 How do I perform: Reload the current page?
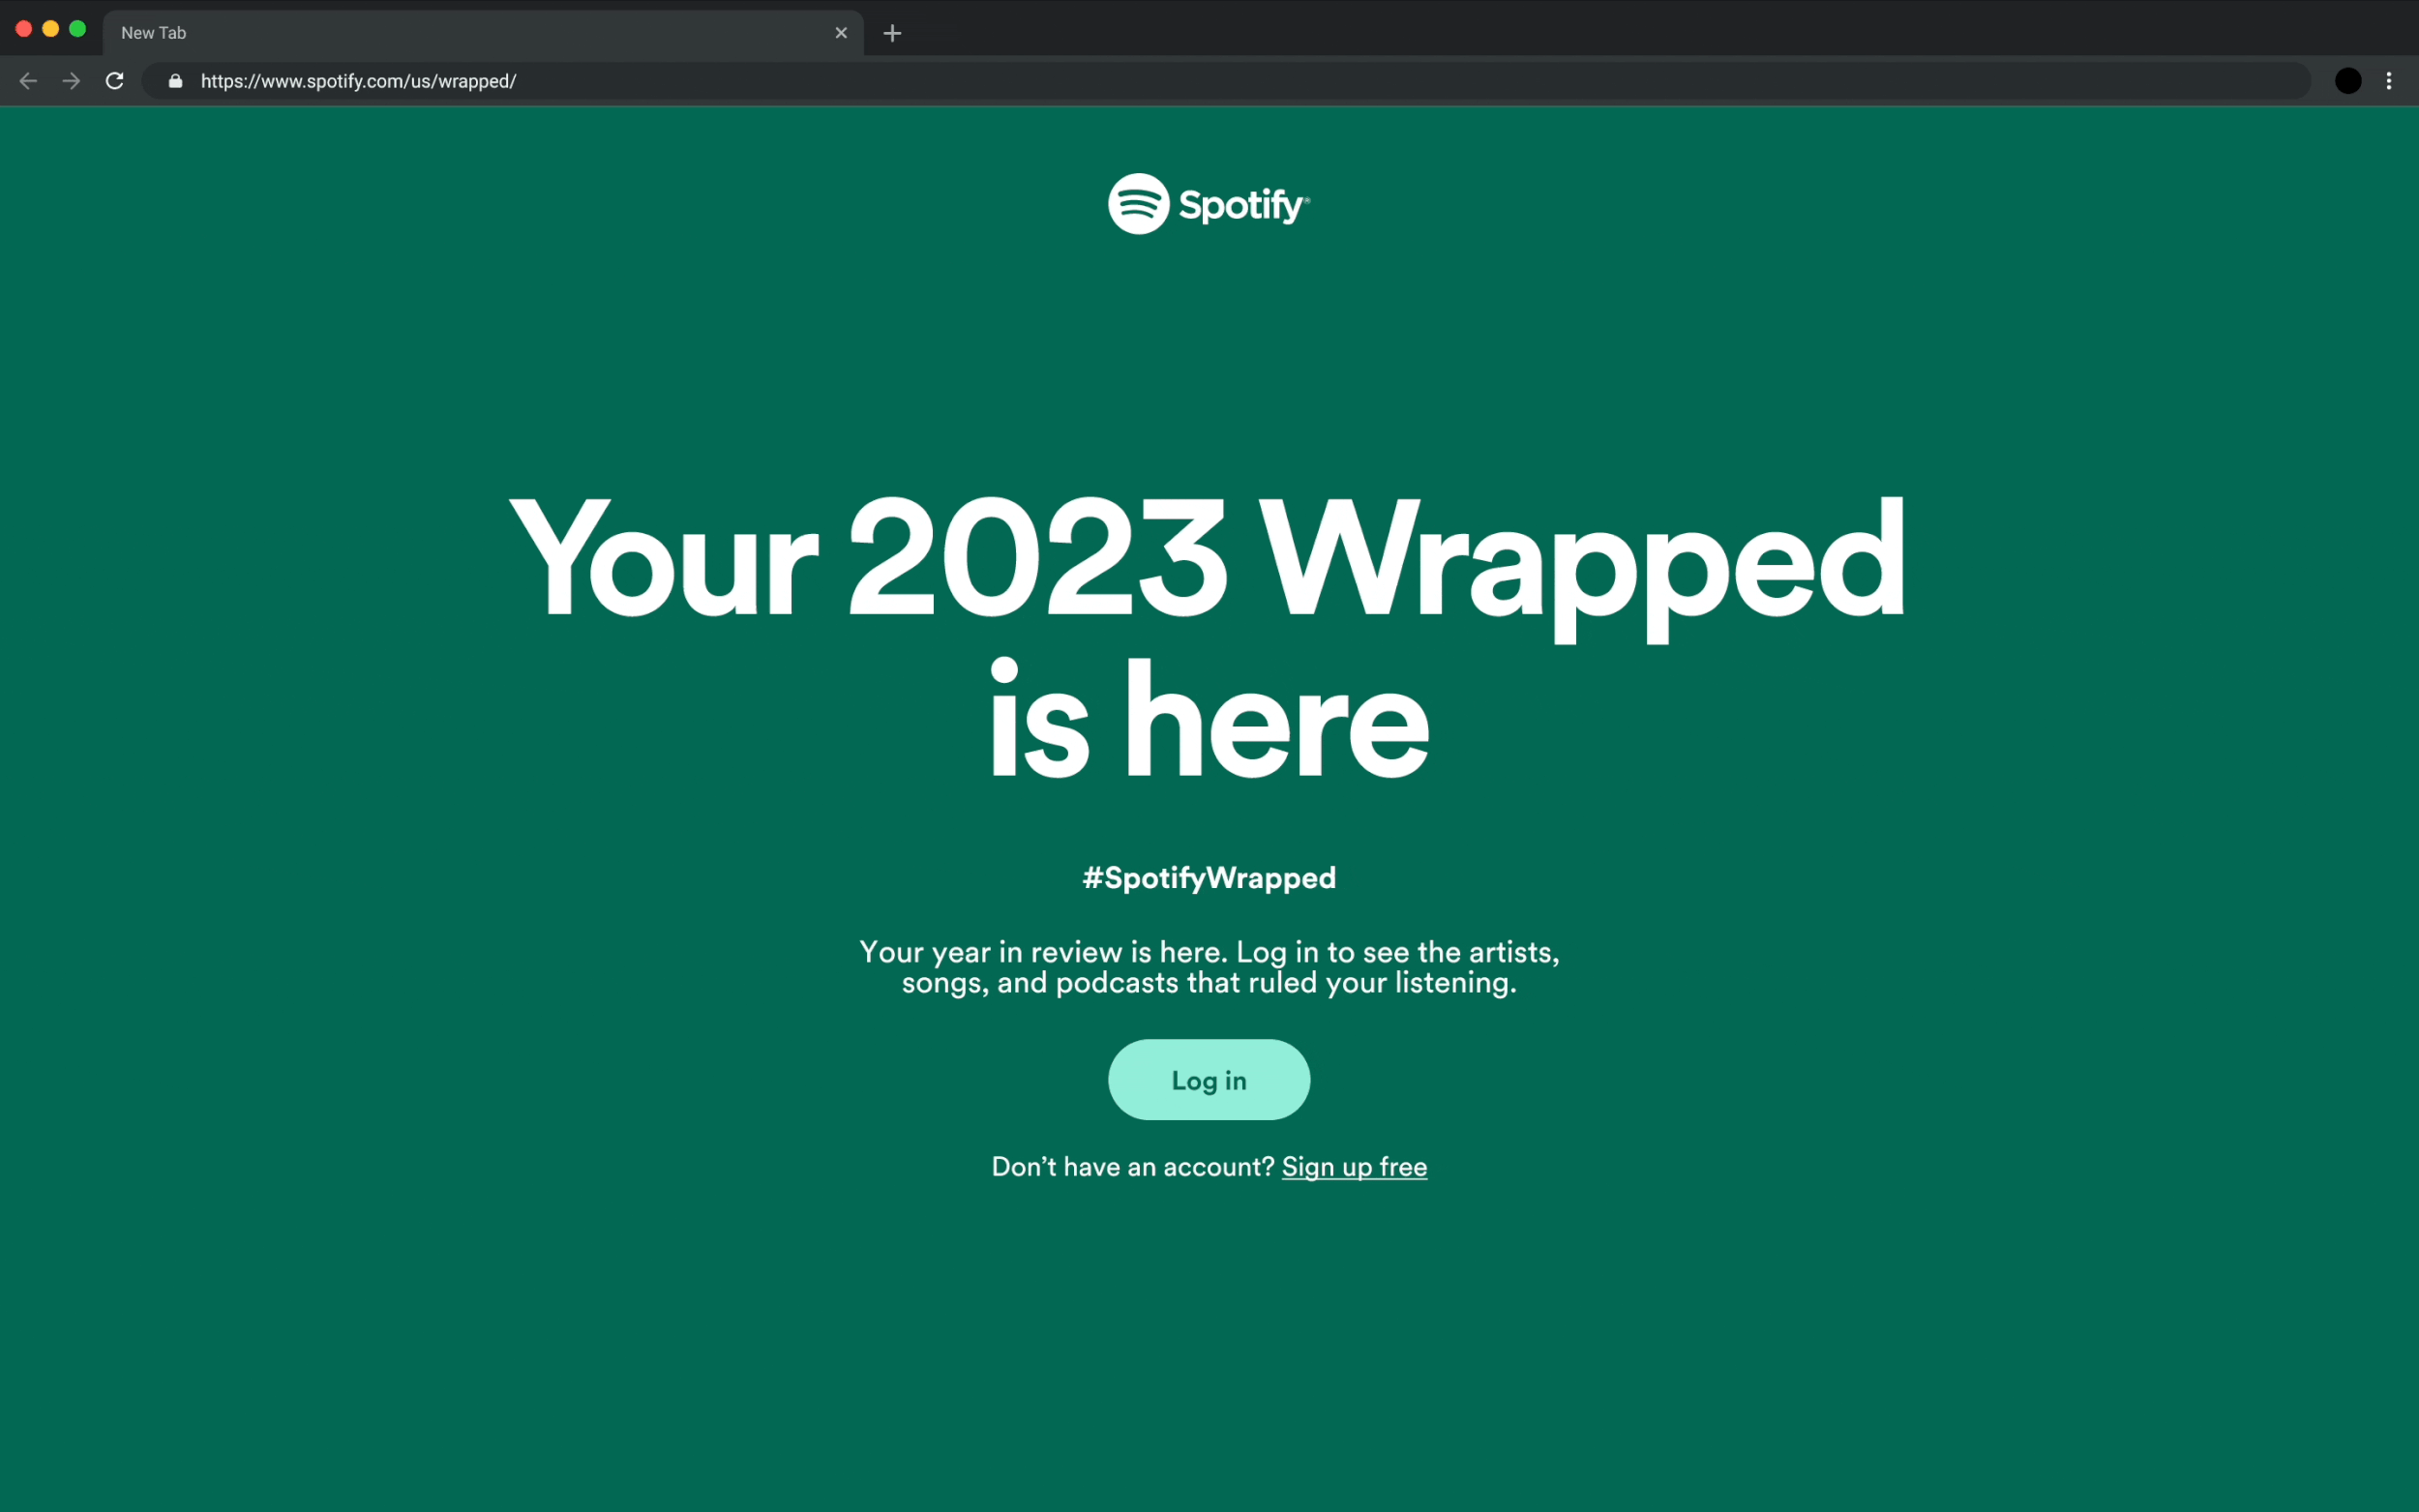(114, 81)
